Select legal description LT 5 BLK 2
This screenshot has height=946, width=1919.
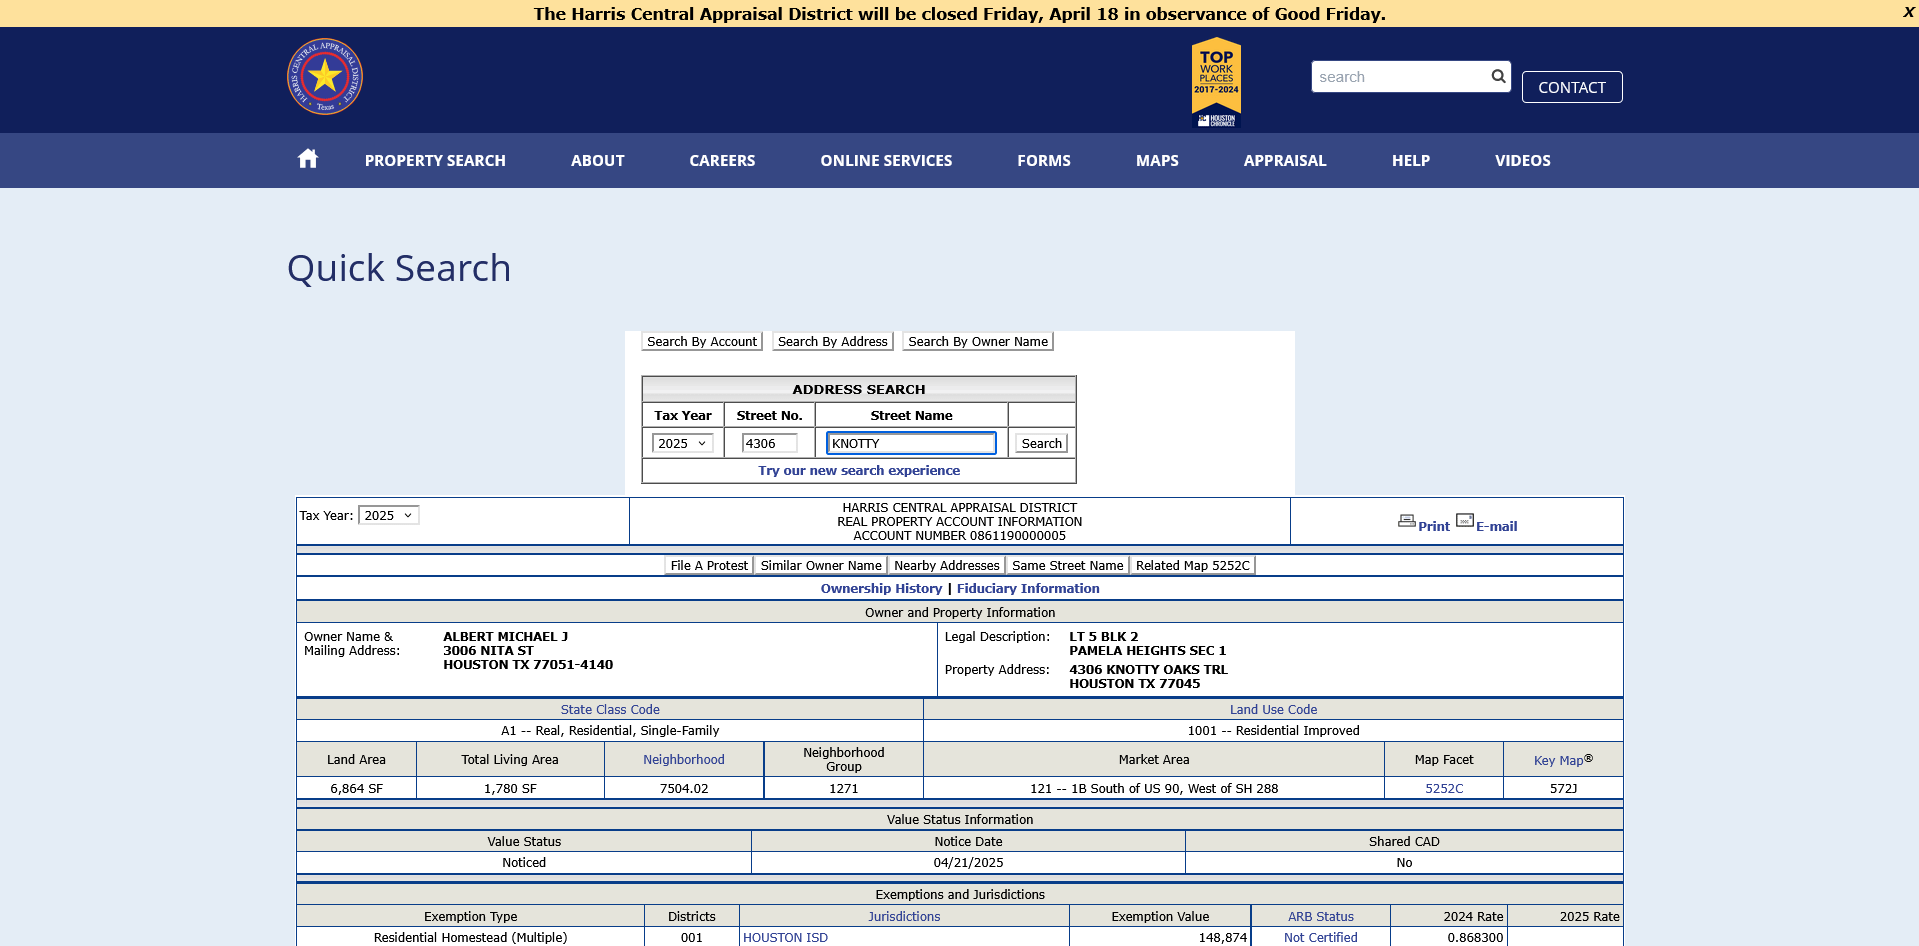click(1104, 636)
